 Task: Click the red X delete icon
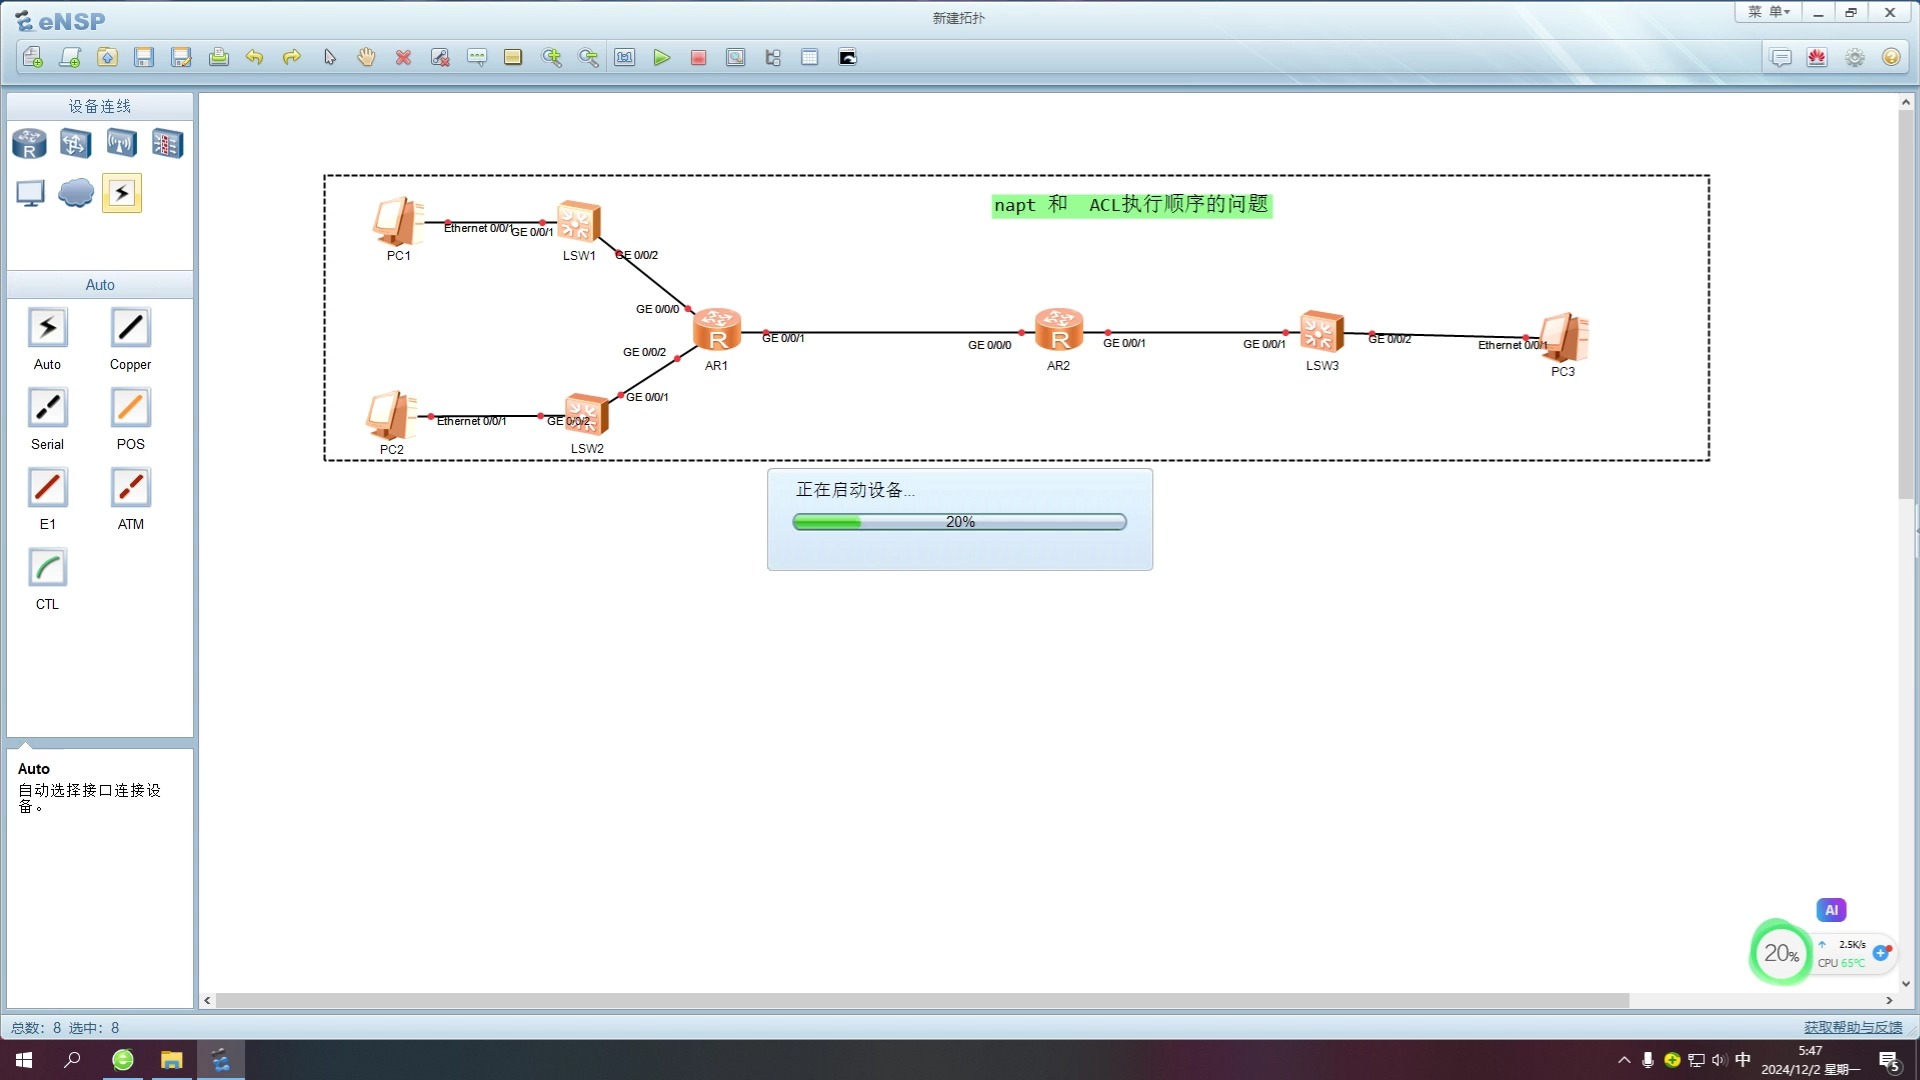tap(403, 57)
